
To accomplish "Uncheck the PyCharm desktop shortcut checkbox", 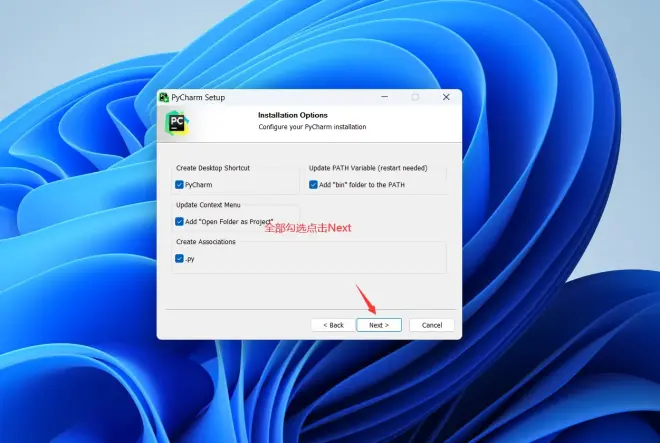I will tap(179, 184).
